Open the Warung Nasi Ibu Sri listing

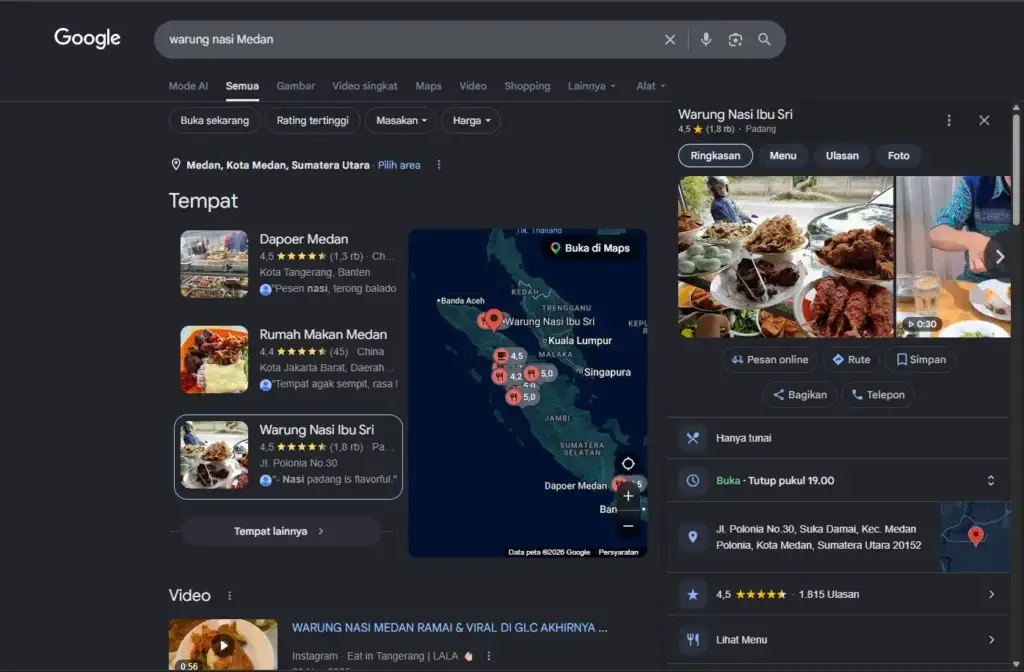tap(288, 456)
